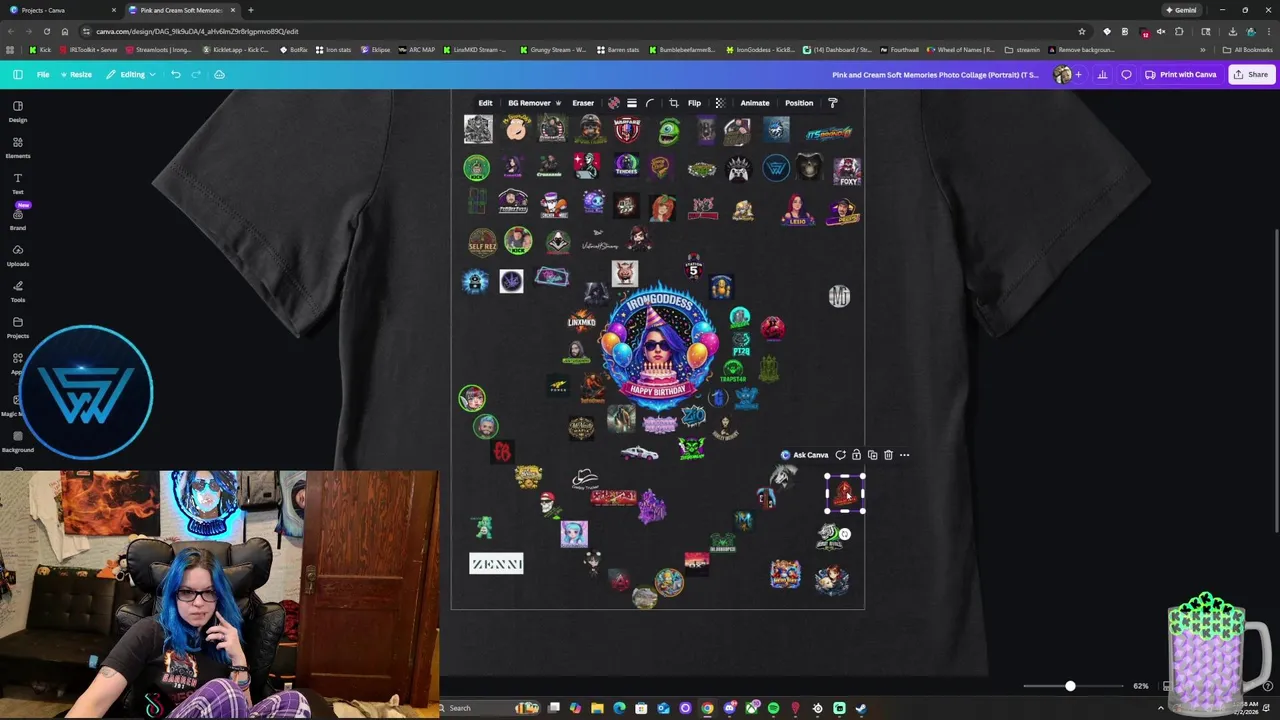Click the browser address bar URL

(x=197, y=31)
